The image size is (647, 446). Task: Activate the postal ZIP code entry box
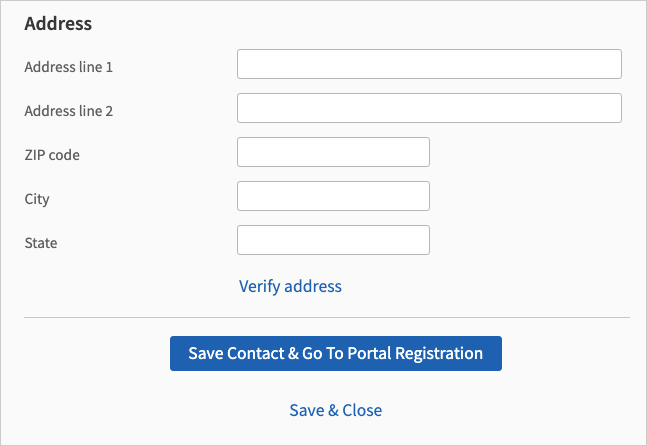coord(333,152)
